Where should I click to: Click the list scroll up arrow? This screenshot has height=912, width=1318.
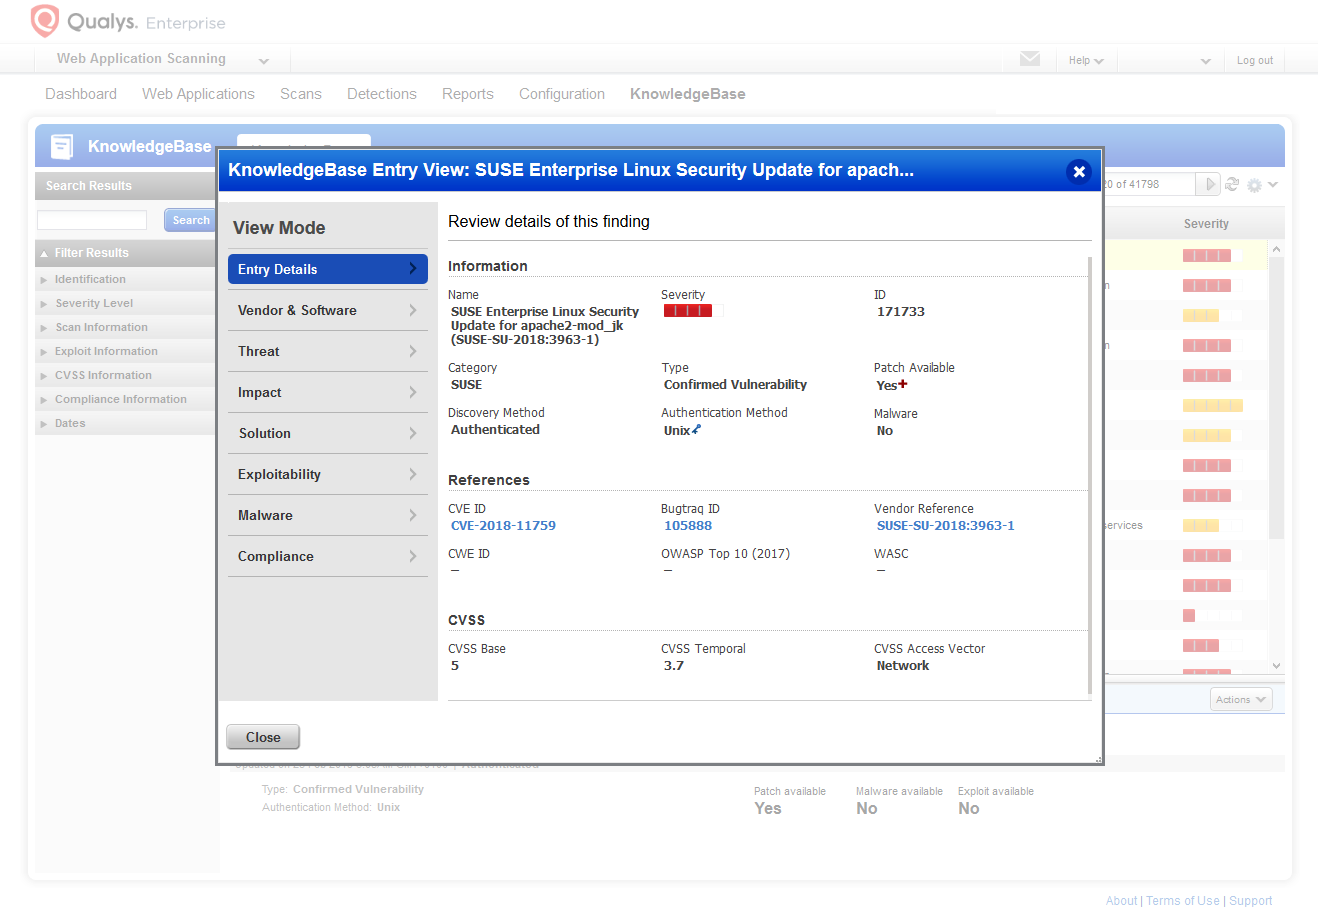(x=1276, y=248)
